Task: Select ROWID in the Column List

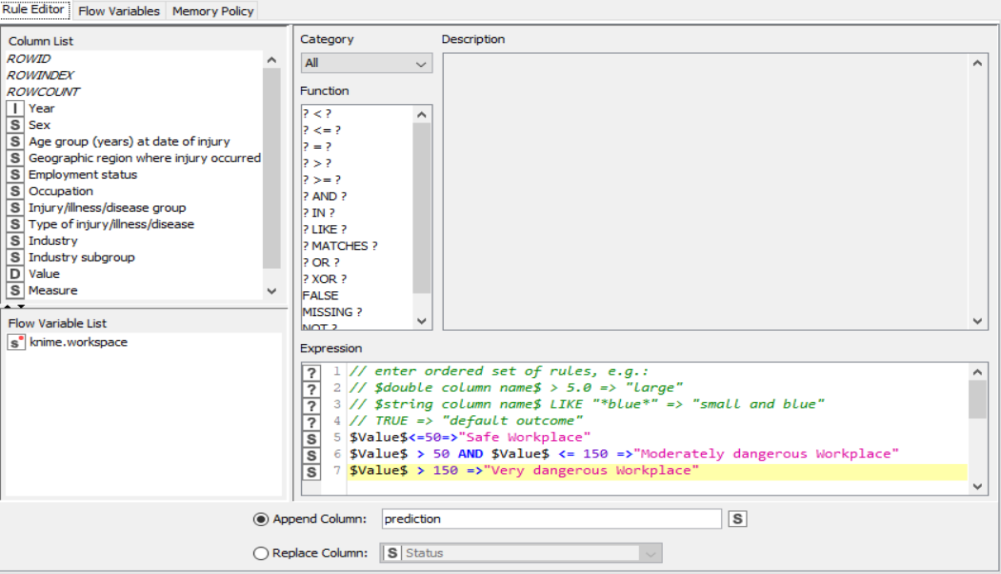Action: tap(29, 59)
